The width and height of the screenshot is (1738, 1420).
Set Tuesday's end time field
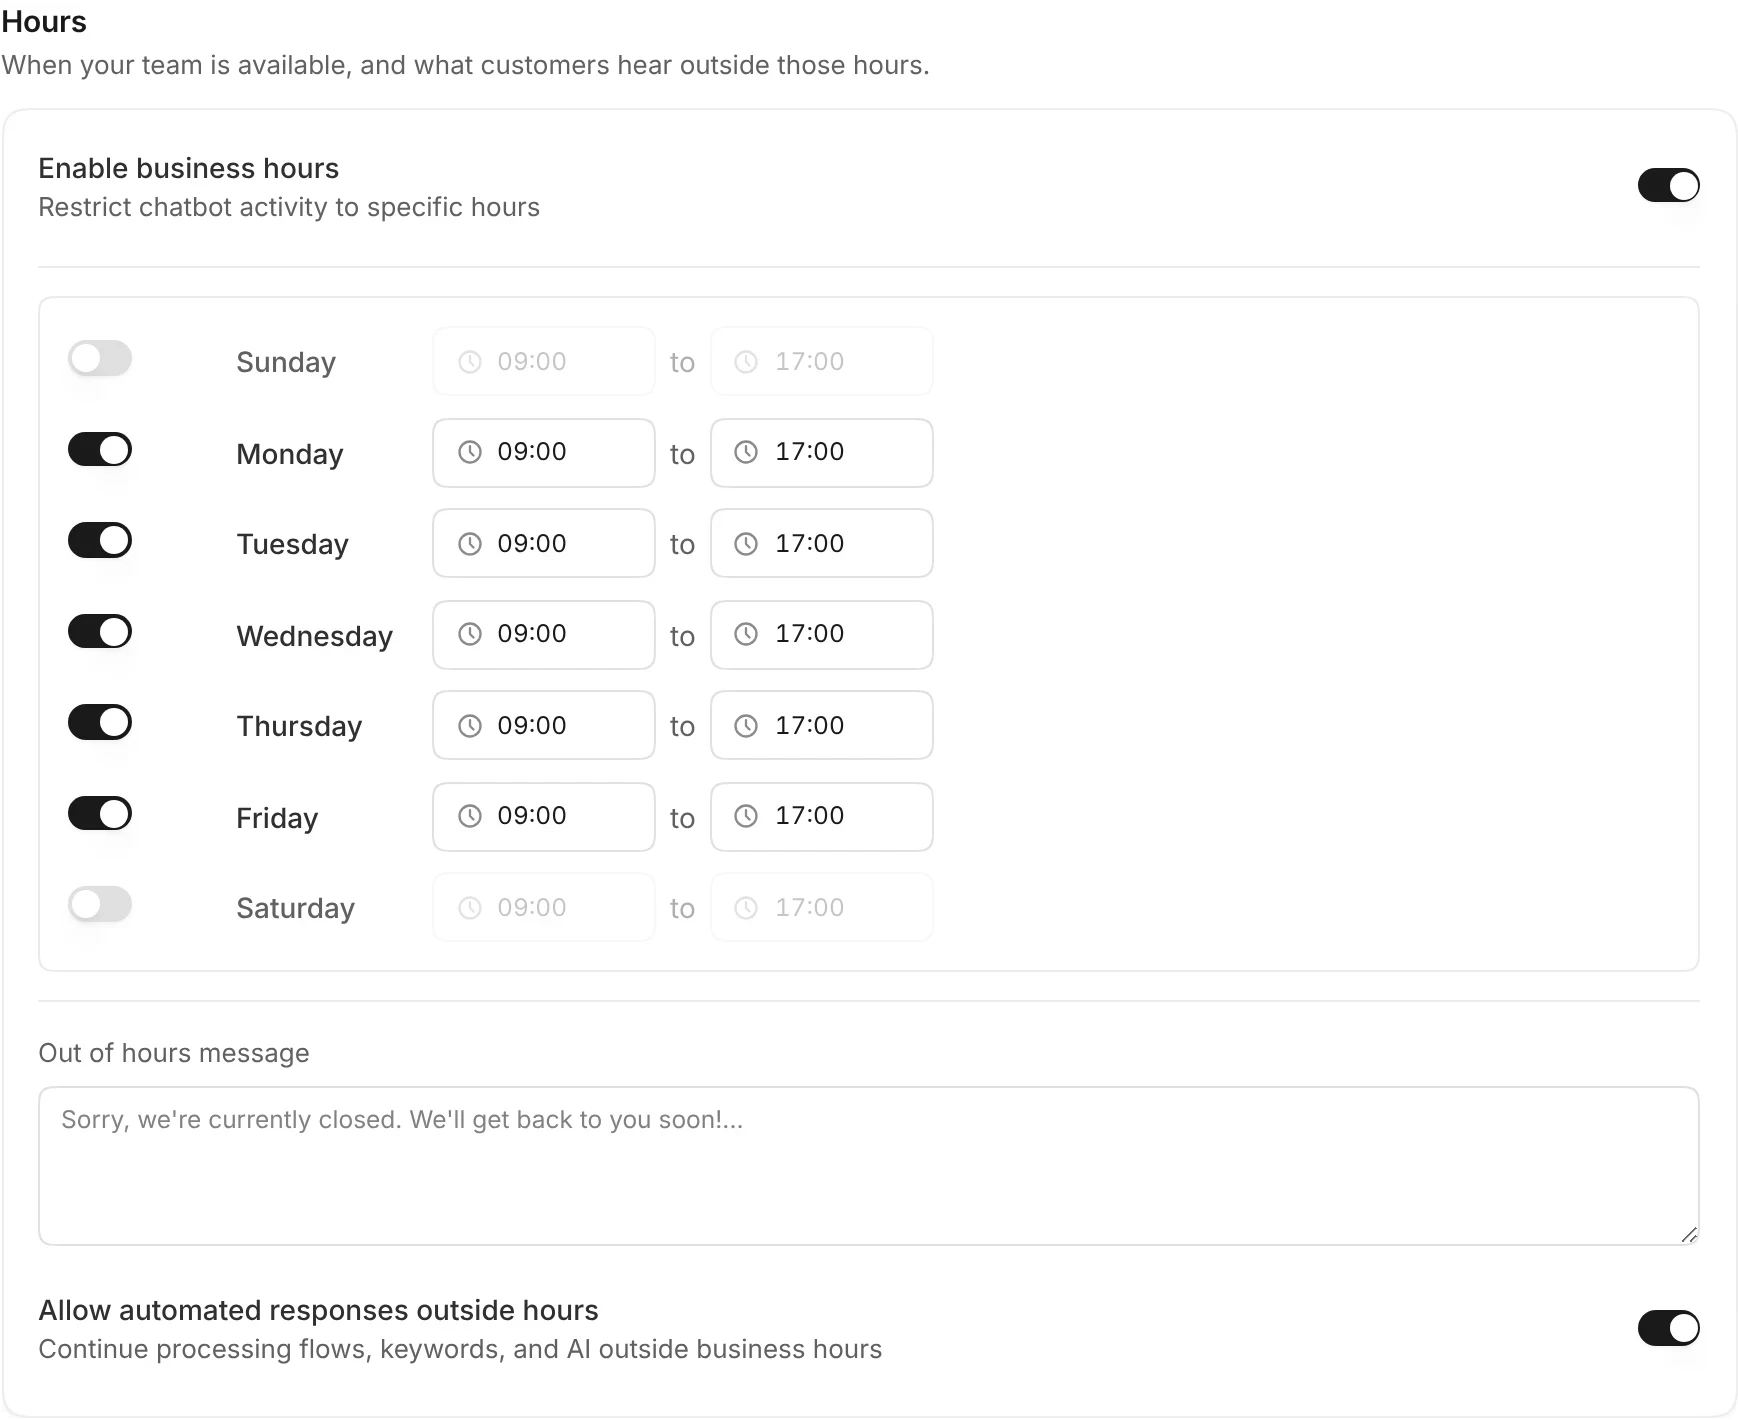tap(822, 543)
